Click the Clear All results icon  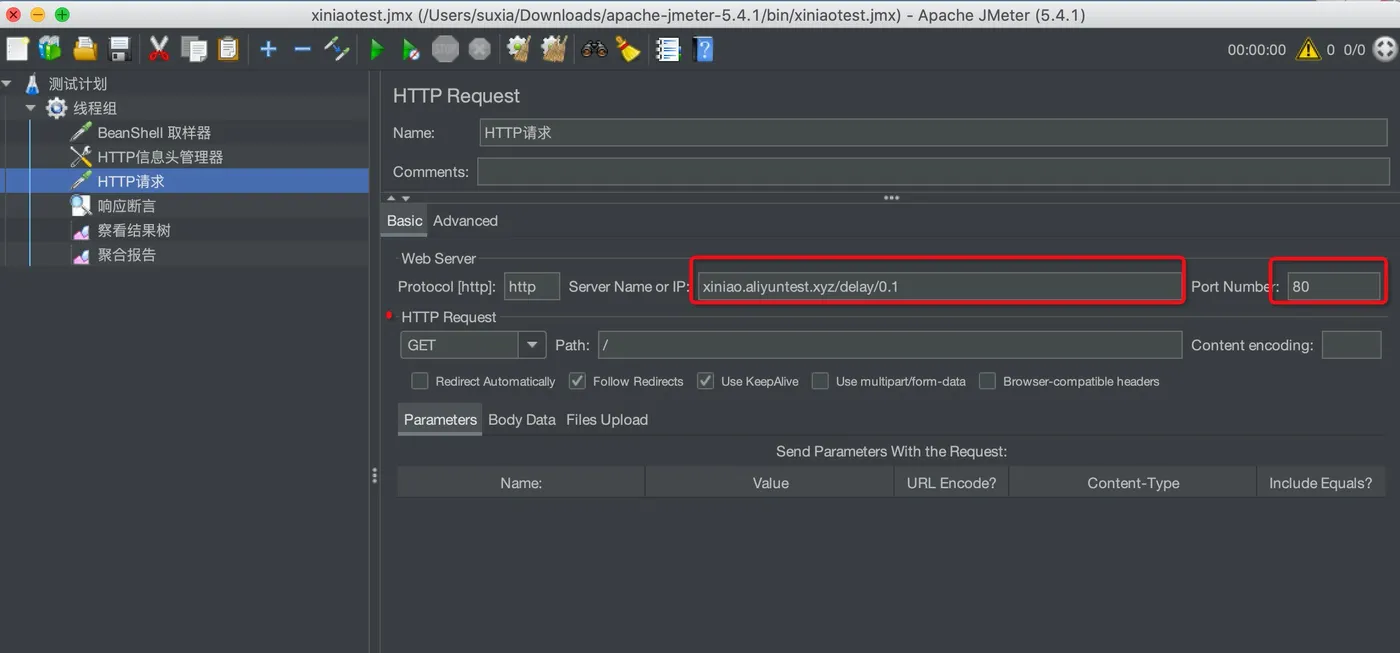click(554, 48)
